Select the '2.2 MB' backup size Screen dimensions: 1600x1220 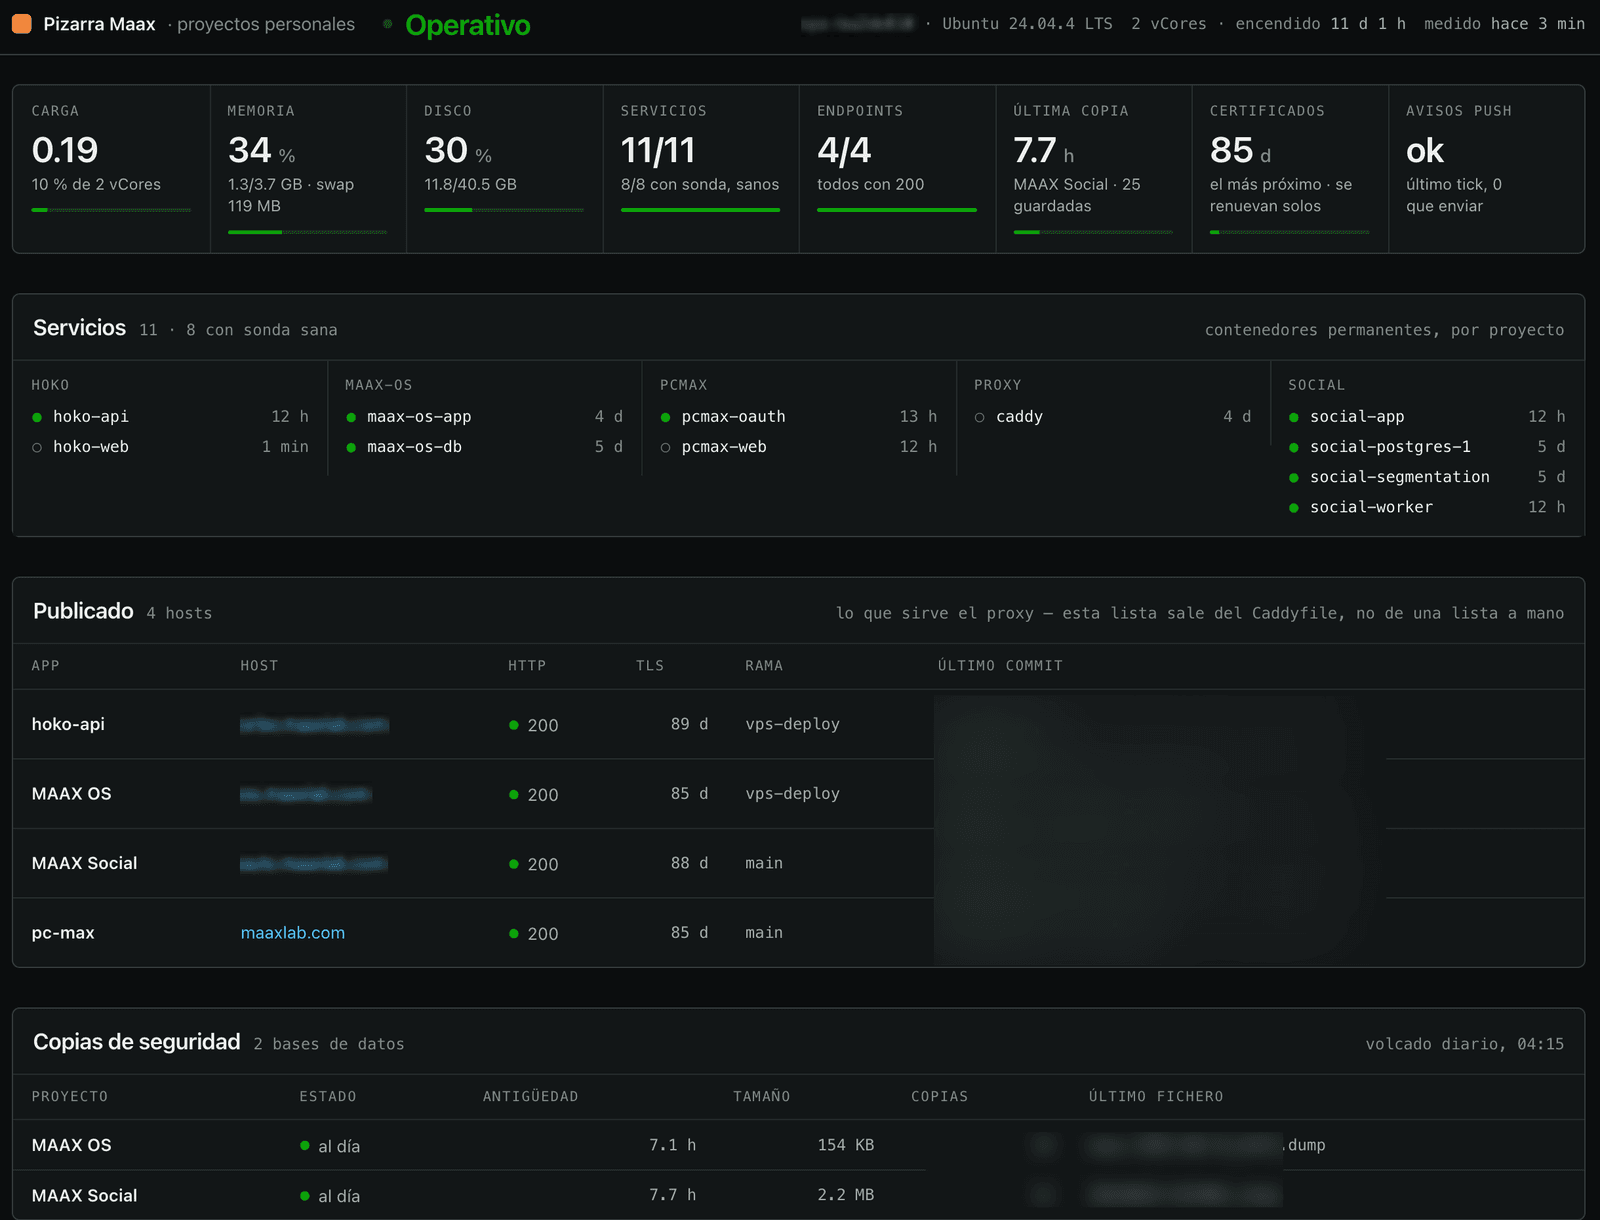click(846, 1195)
